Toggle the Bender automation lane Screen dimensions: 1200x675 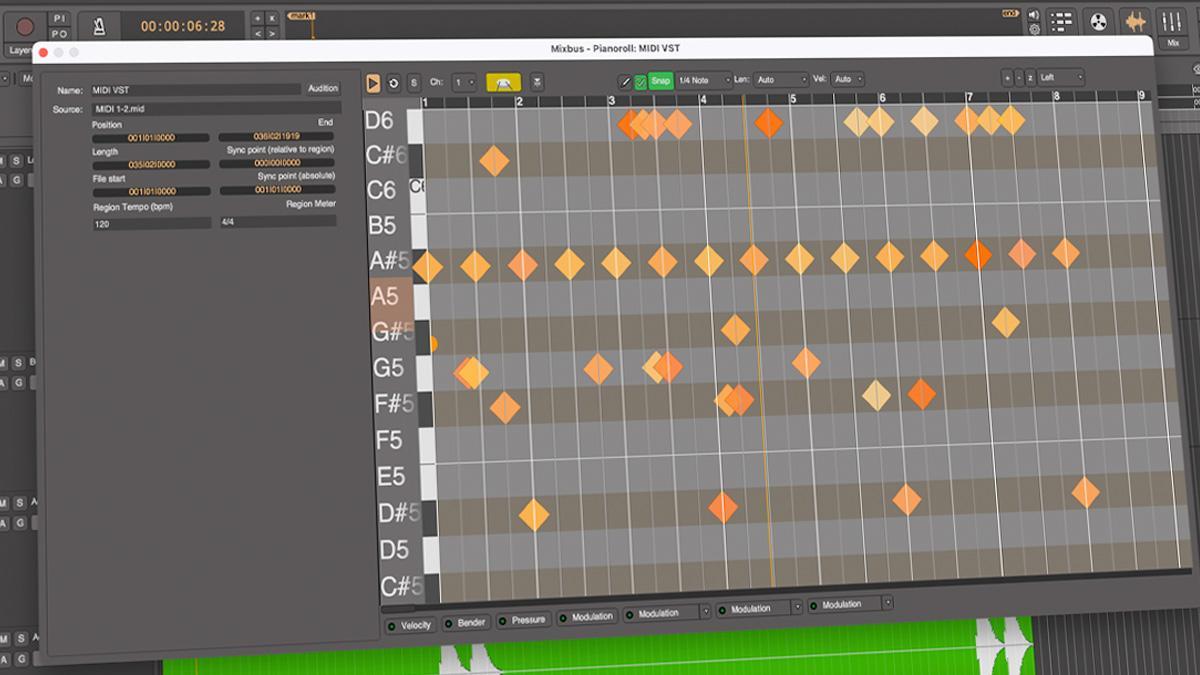[465, 622]
